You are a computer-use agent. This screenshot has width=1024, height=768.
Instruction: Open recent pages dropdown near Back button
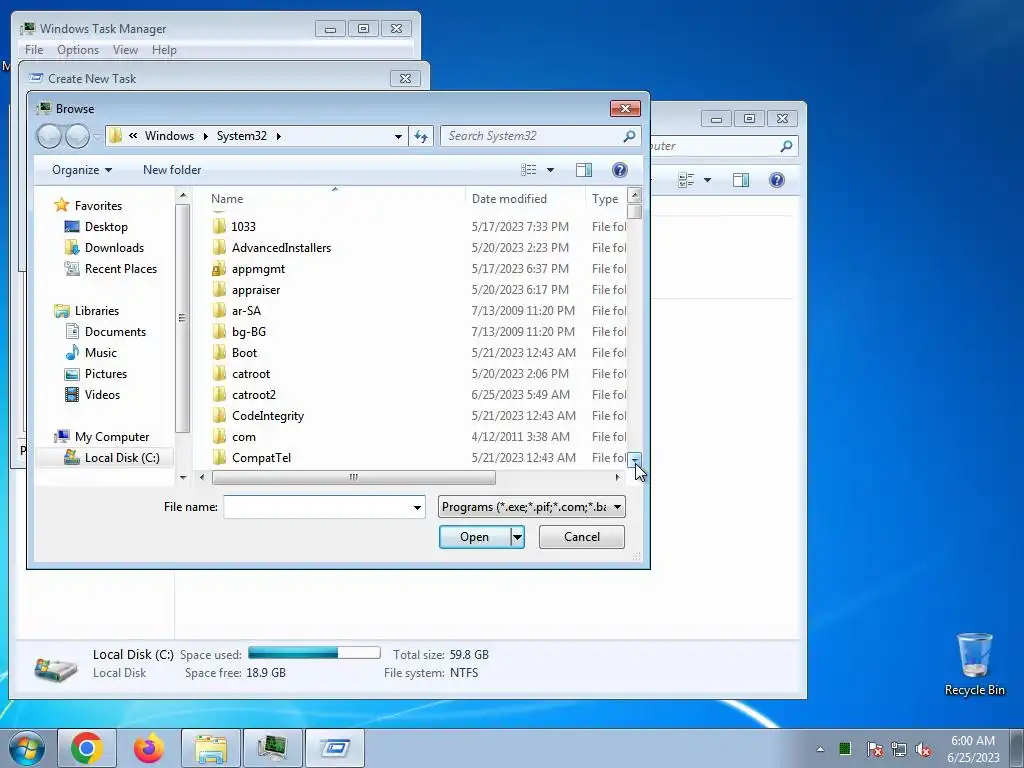(x=97, y=136)
